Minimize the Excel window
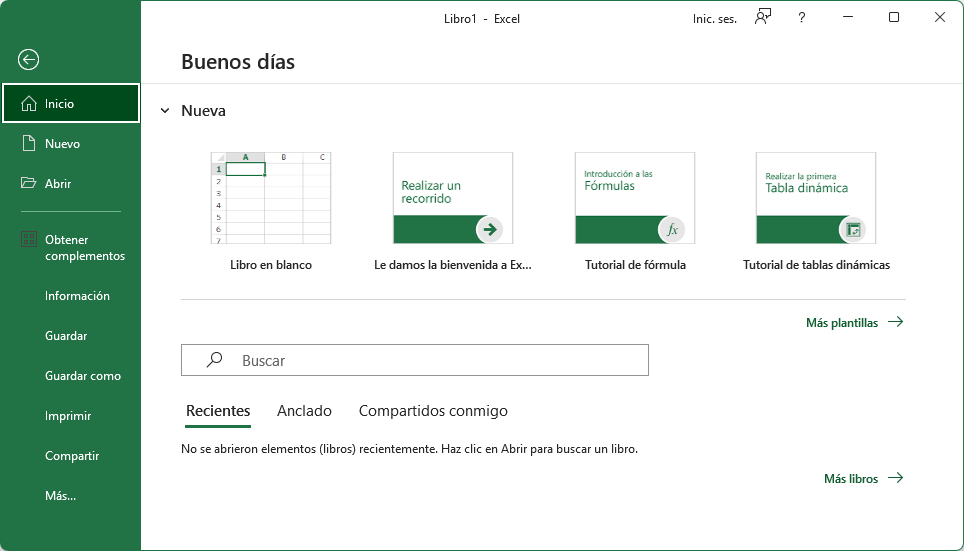This screenshot has height=551, width=964. pyautogui.click(x=848, y=17)
